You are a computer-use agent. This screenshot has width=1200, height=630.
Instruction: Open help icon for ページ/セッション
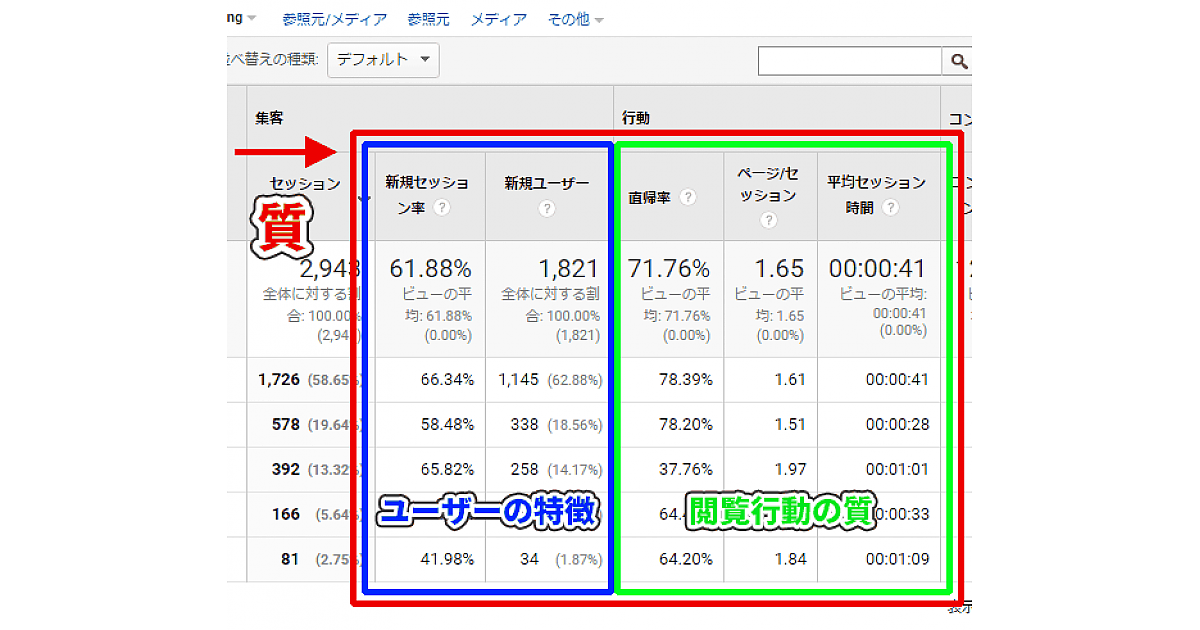tap(768, 220)
